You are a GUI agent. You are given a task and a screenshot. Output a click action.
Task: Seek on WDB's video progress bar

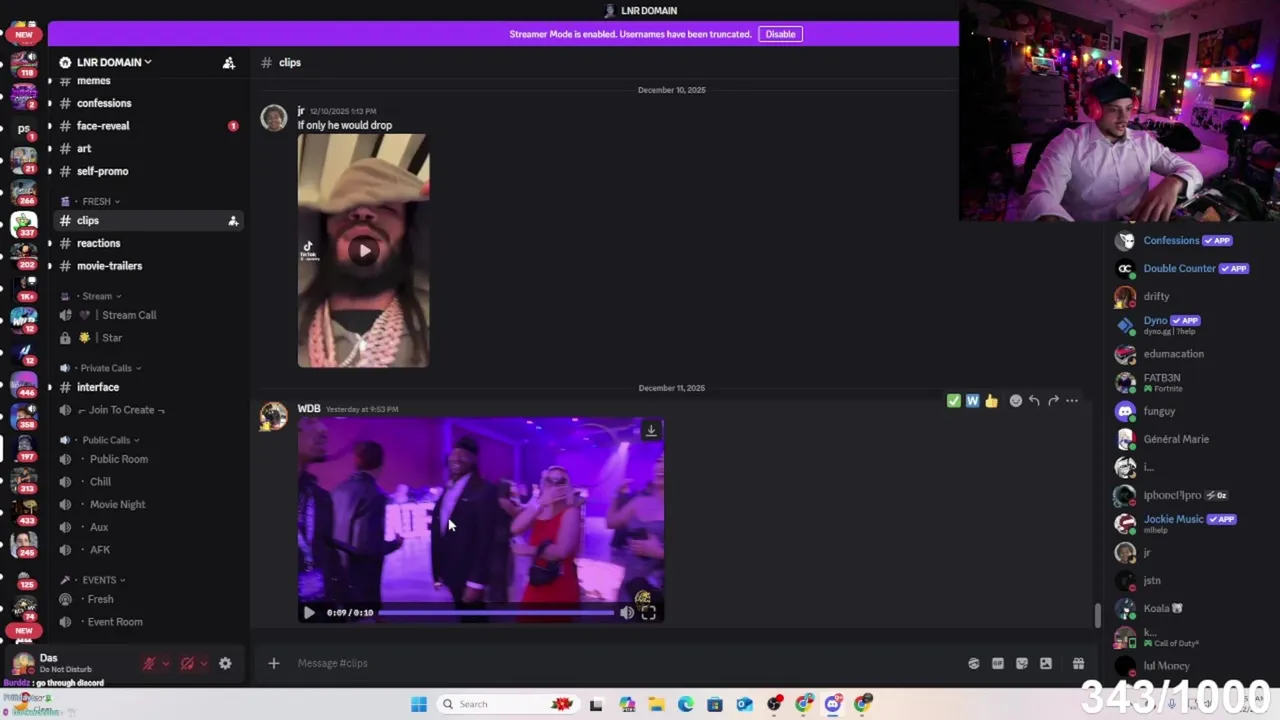coord(497,613)
